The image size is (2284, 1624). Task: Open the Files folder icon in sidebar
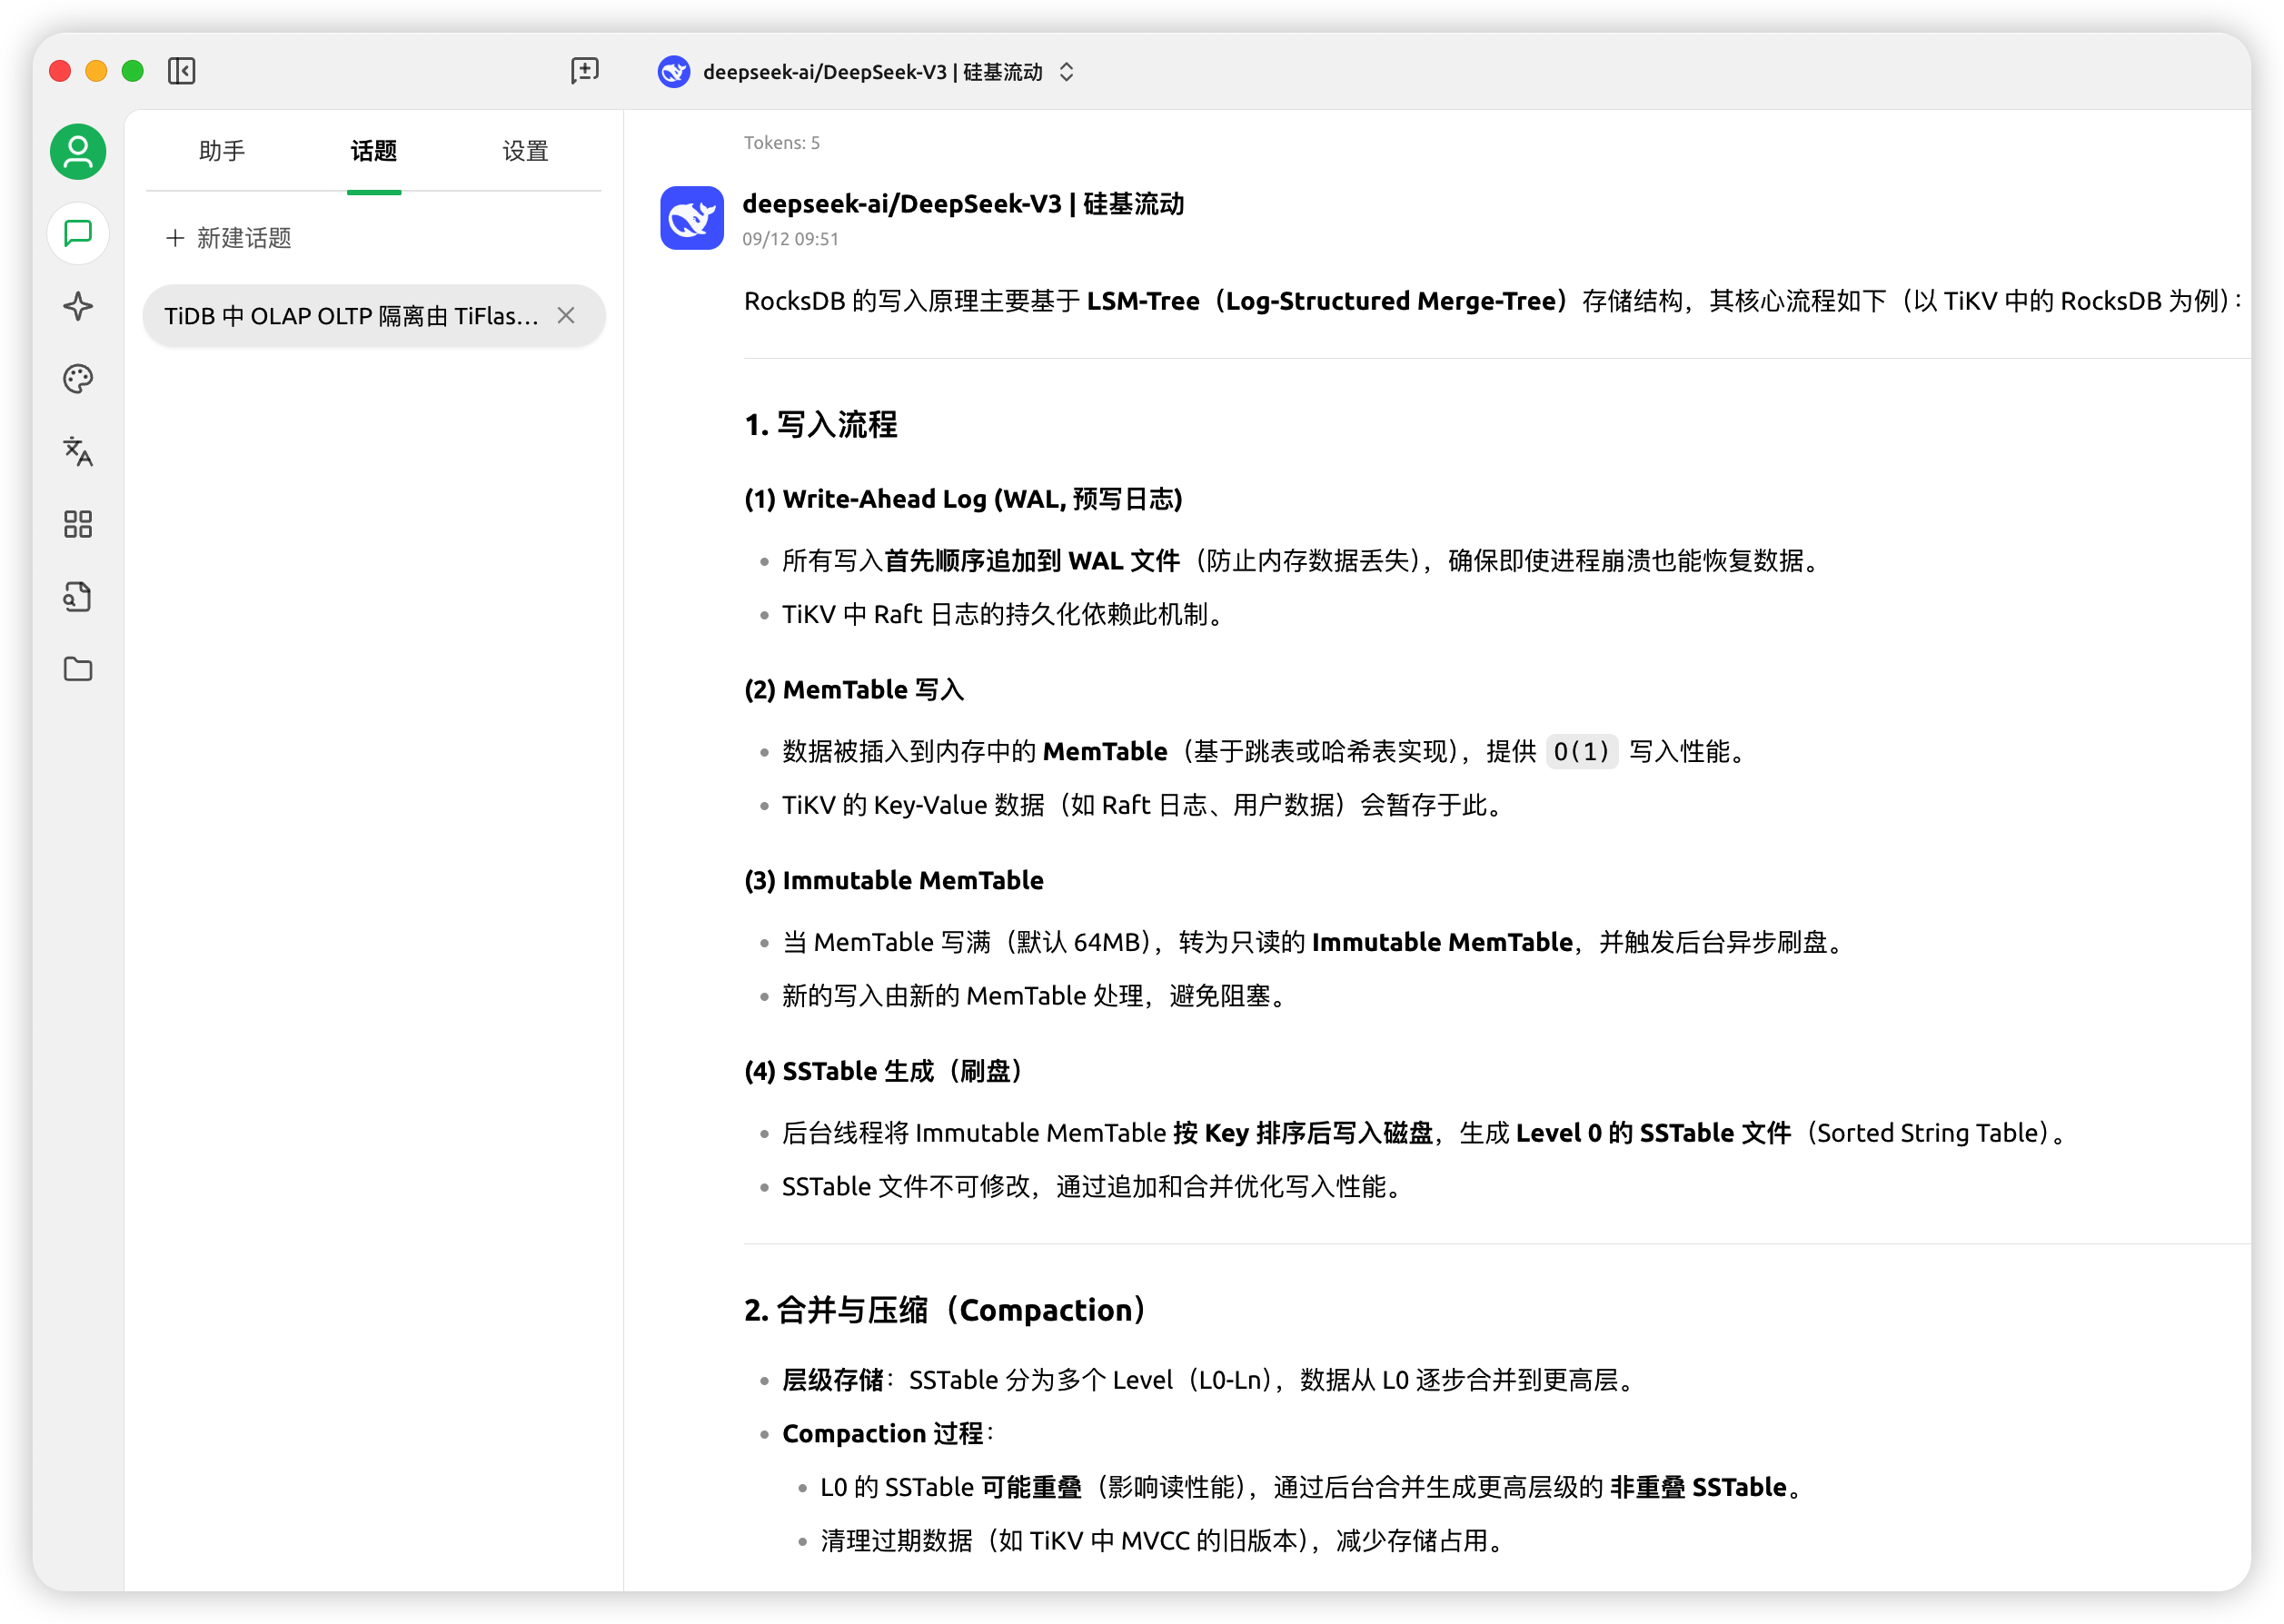tap(77, 669)
